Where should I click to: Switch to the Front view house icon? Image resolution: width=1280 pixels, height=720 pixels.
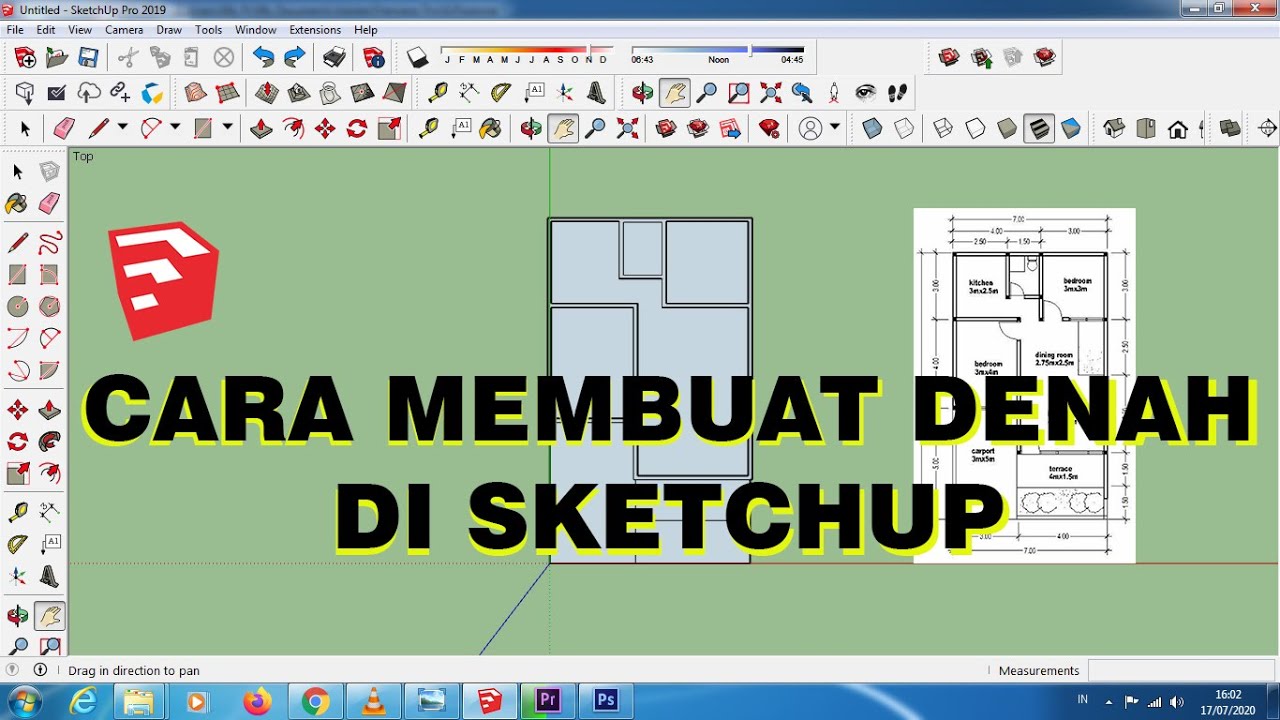(x=1178, y=128)
